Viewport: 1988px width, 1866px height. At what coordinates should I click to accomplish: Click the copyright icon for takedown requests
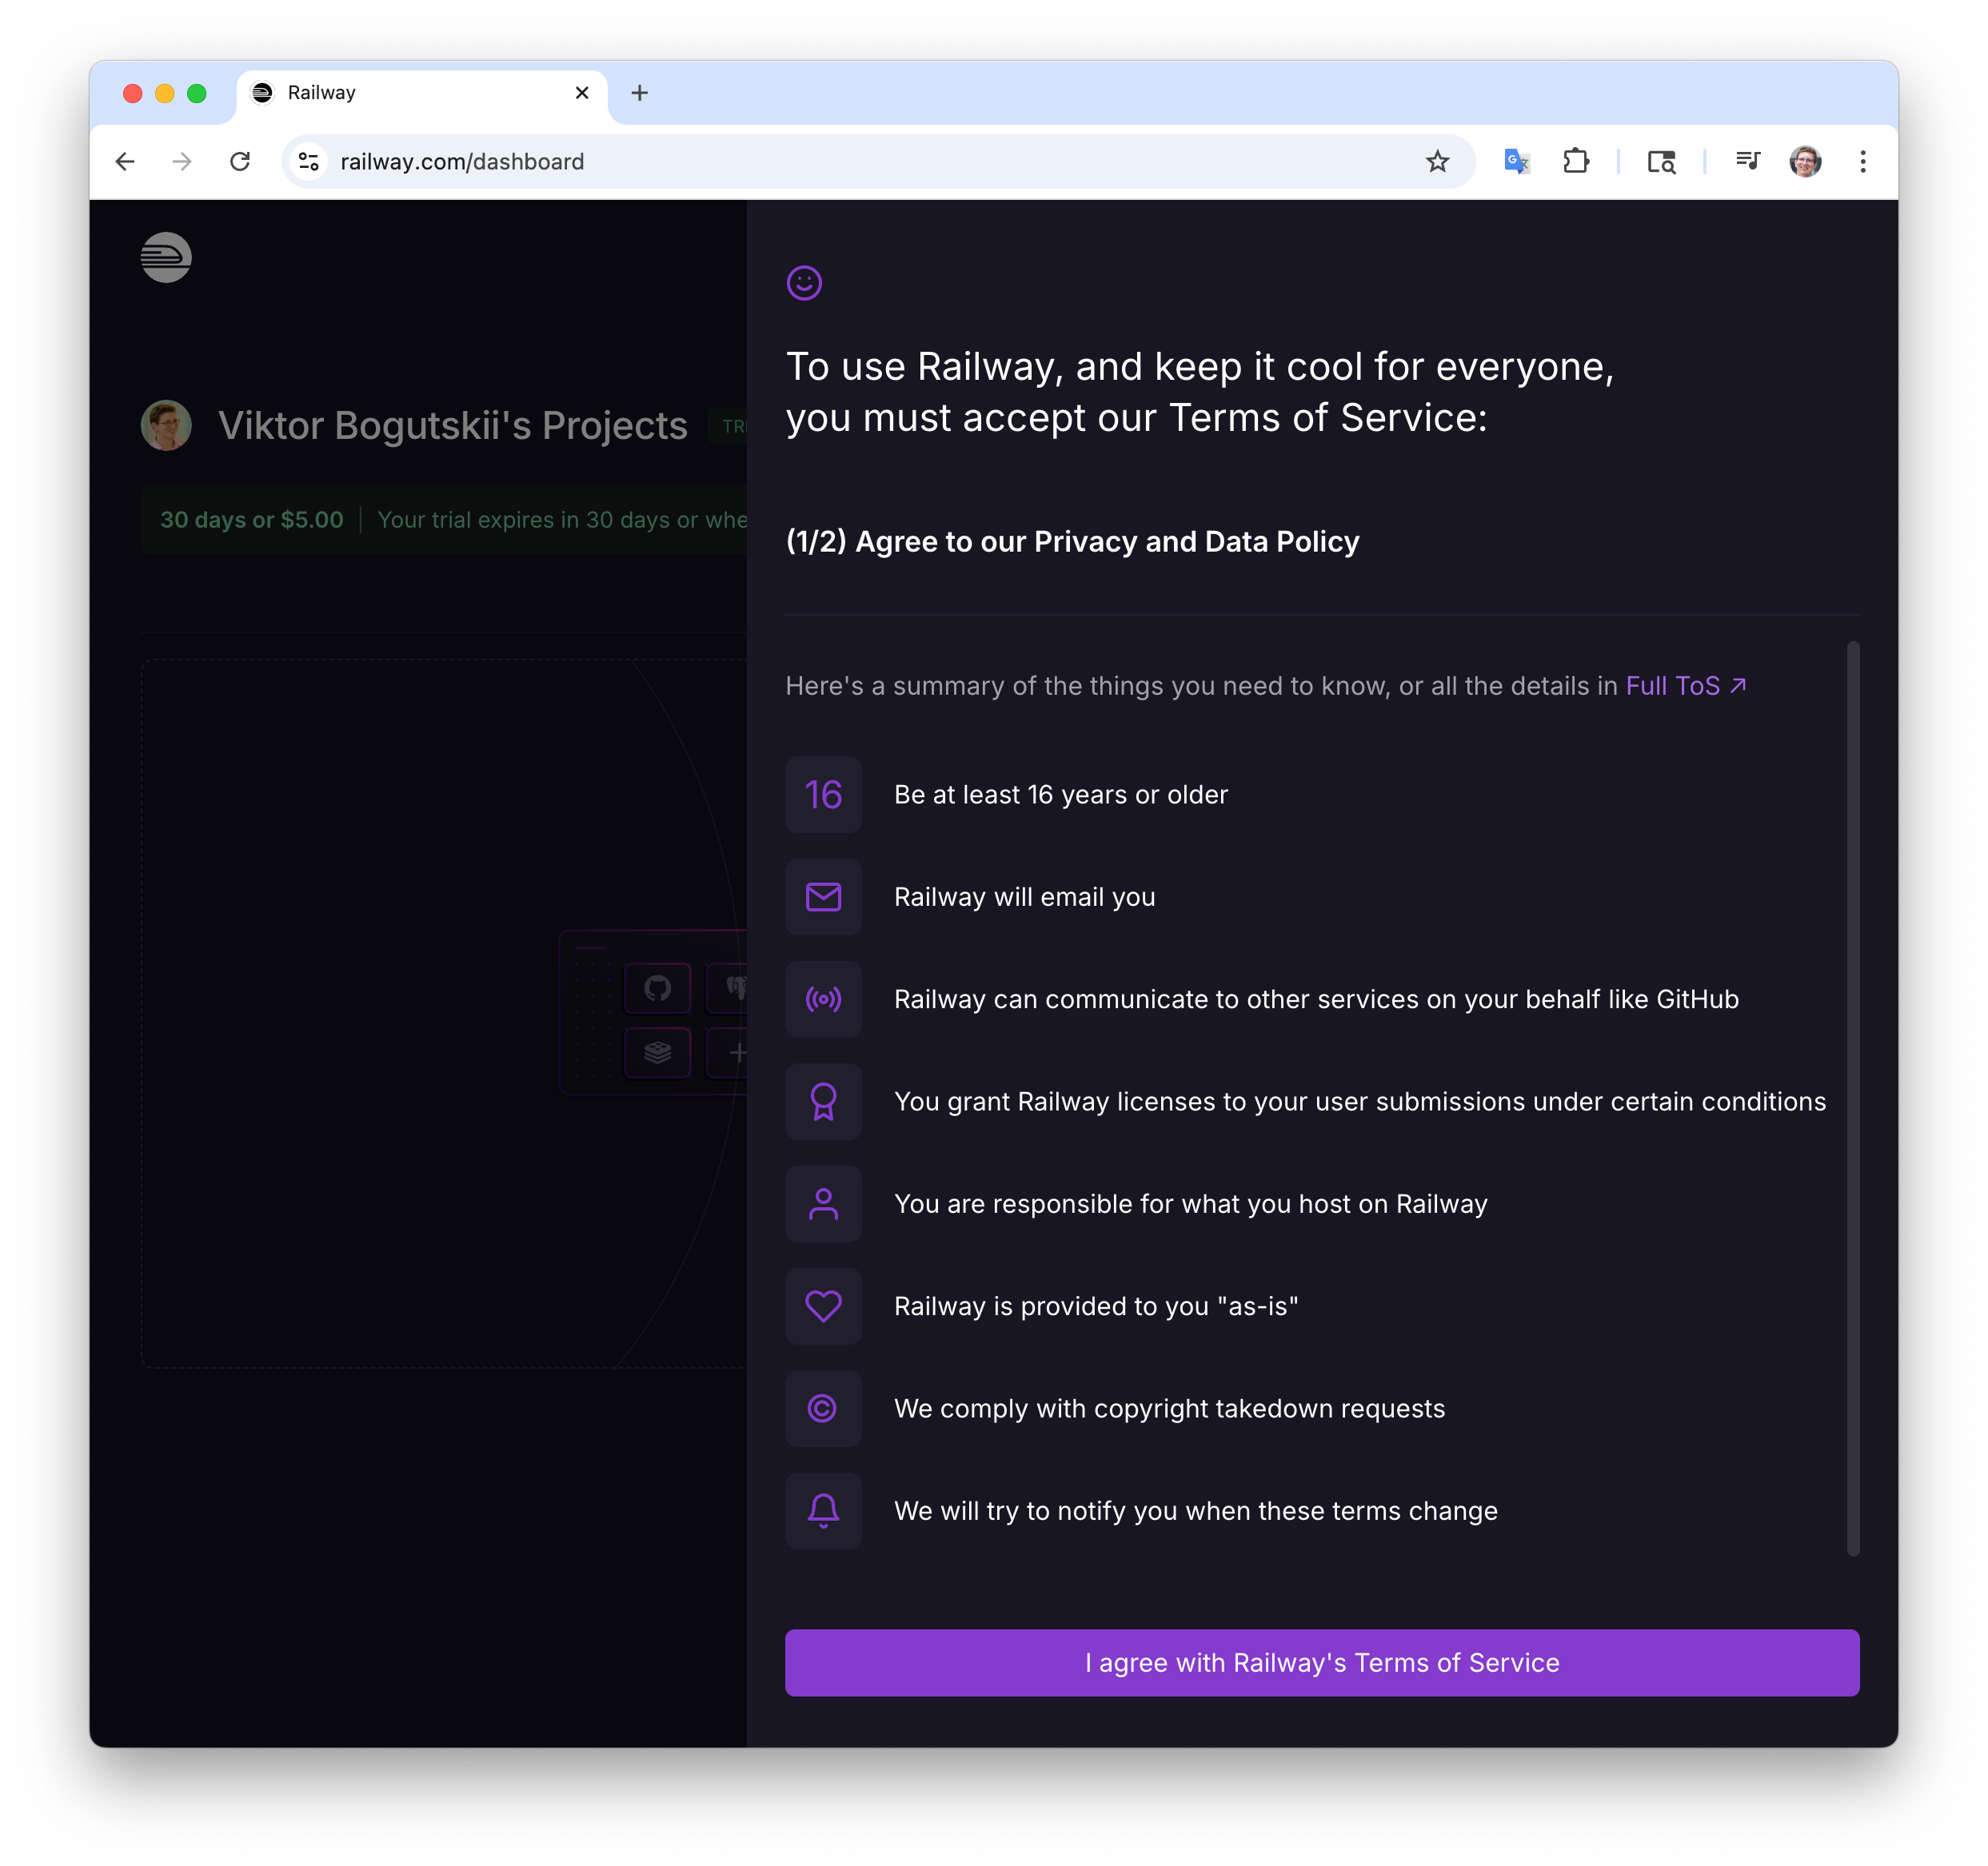tap(823, 1408)
